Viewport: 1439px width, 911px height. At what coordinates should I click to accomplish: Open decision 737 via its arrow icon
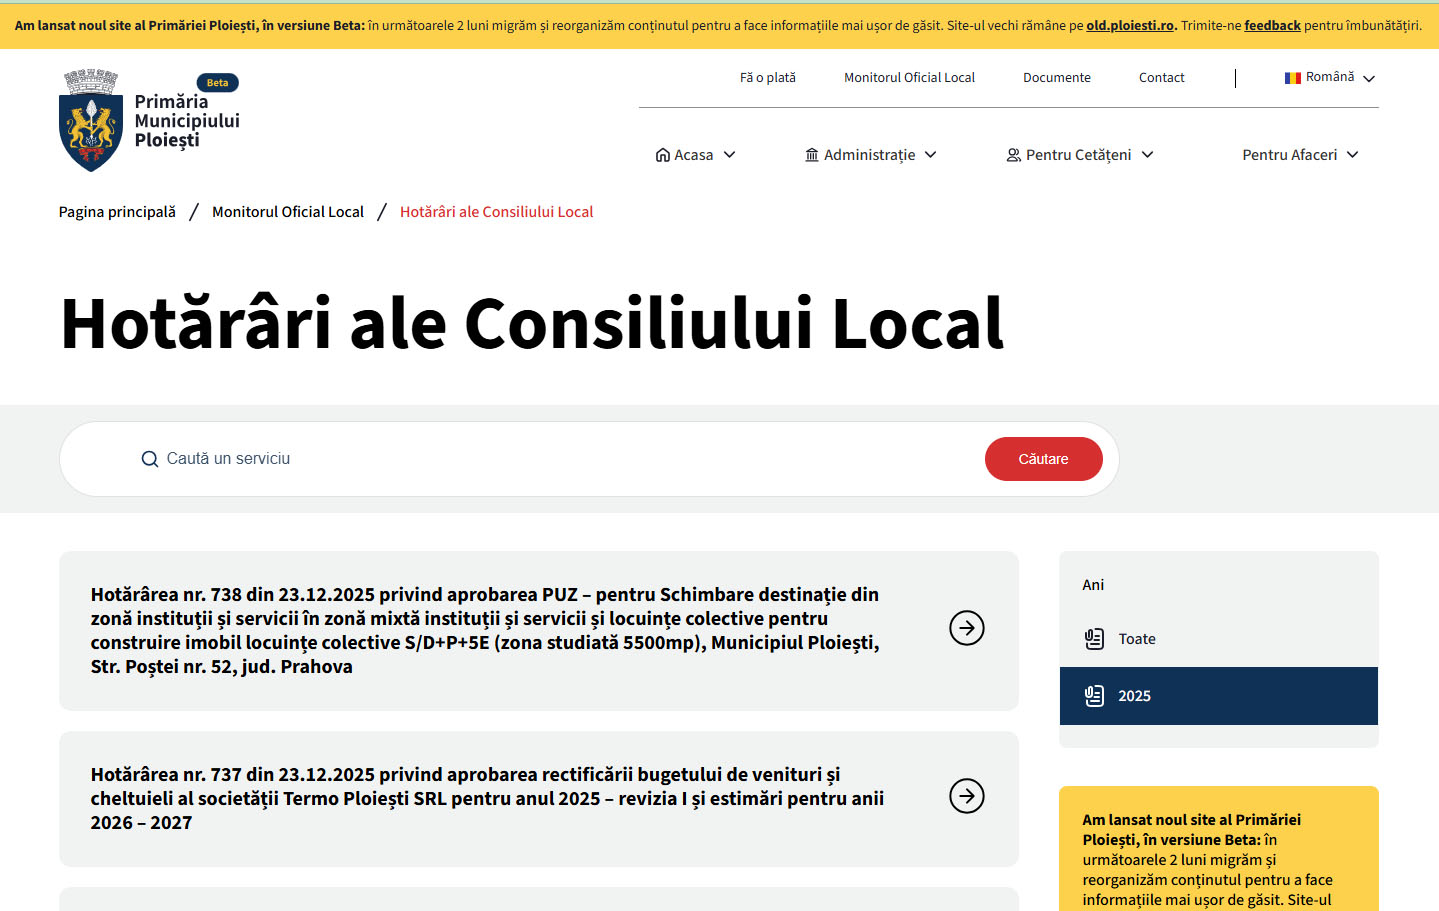[x=966, y=796]
